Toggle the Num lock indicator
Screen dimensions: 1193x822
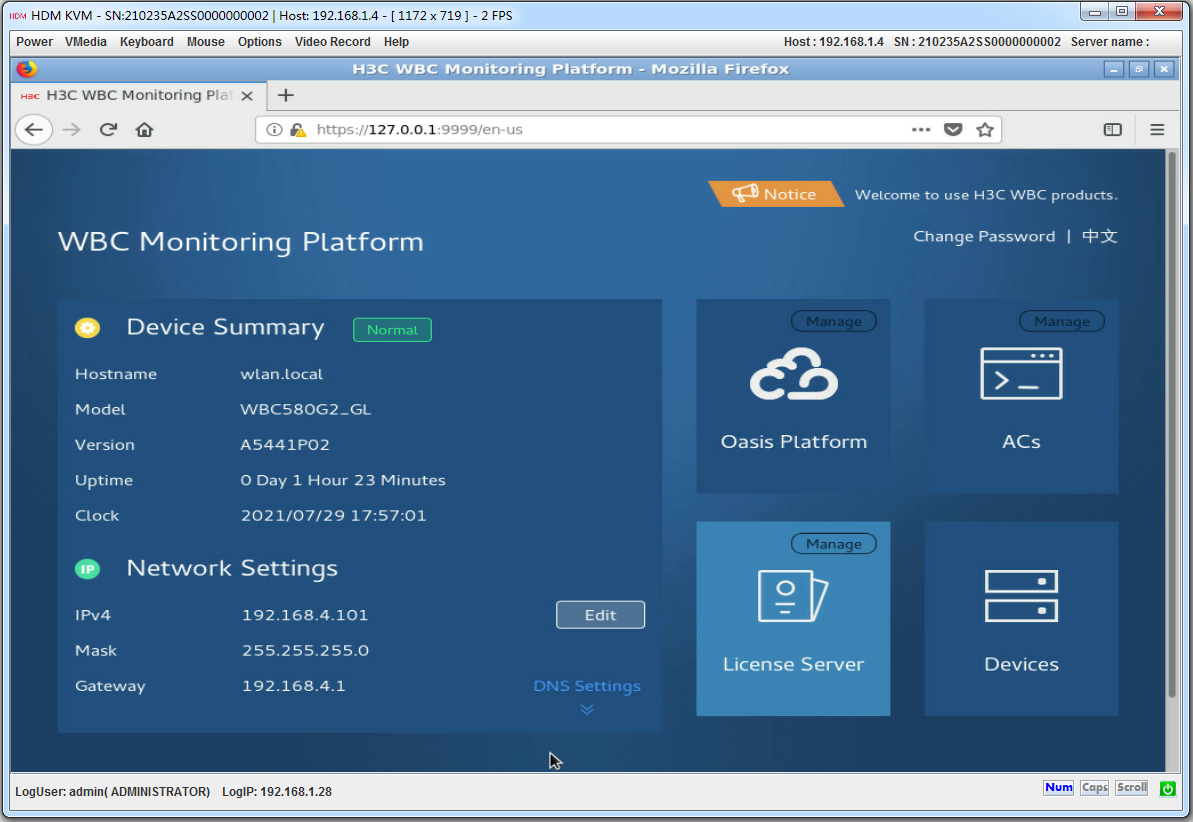pyautogui.click(x=1058, y=788)
